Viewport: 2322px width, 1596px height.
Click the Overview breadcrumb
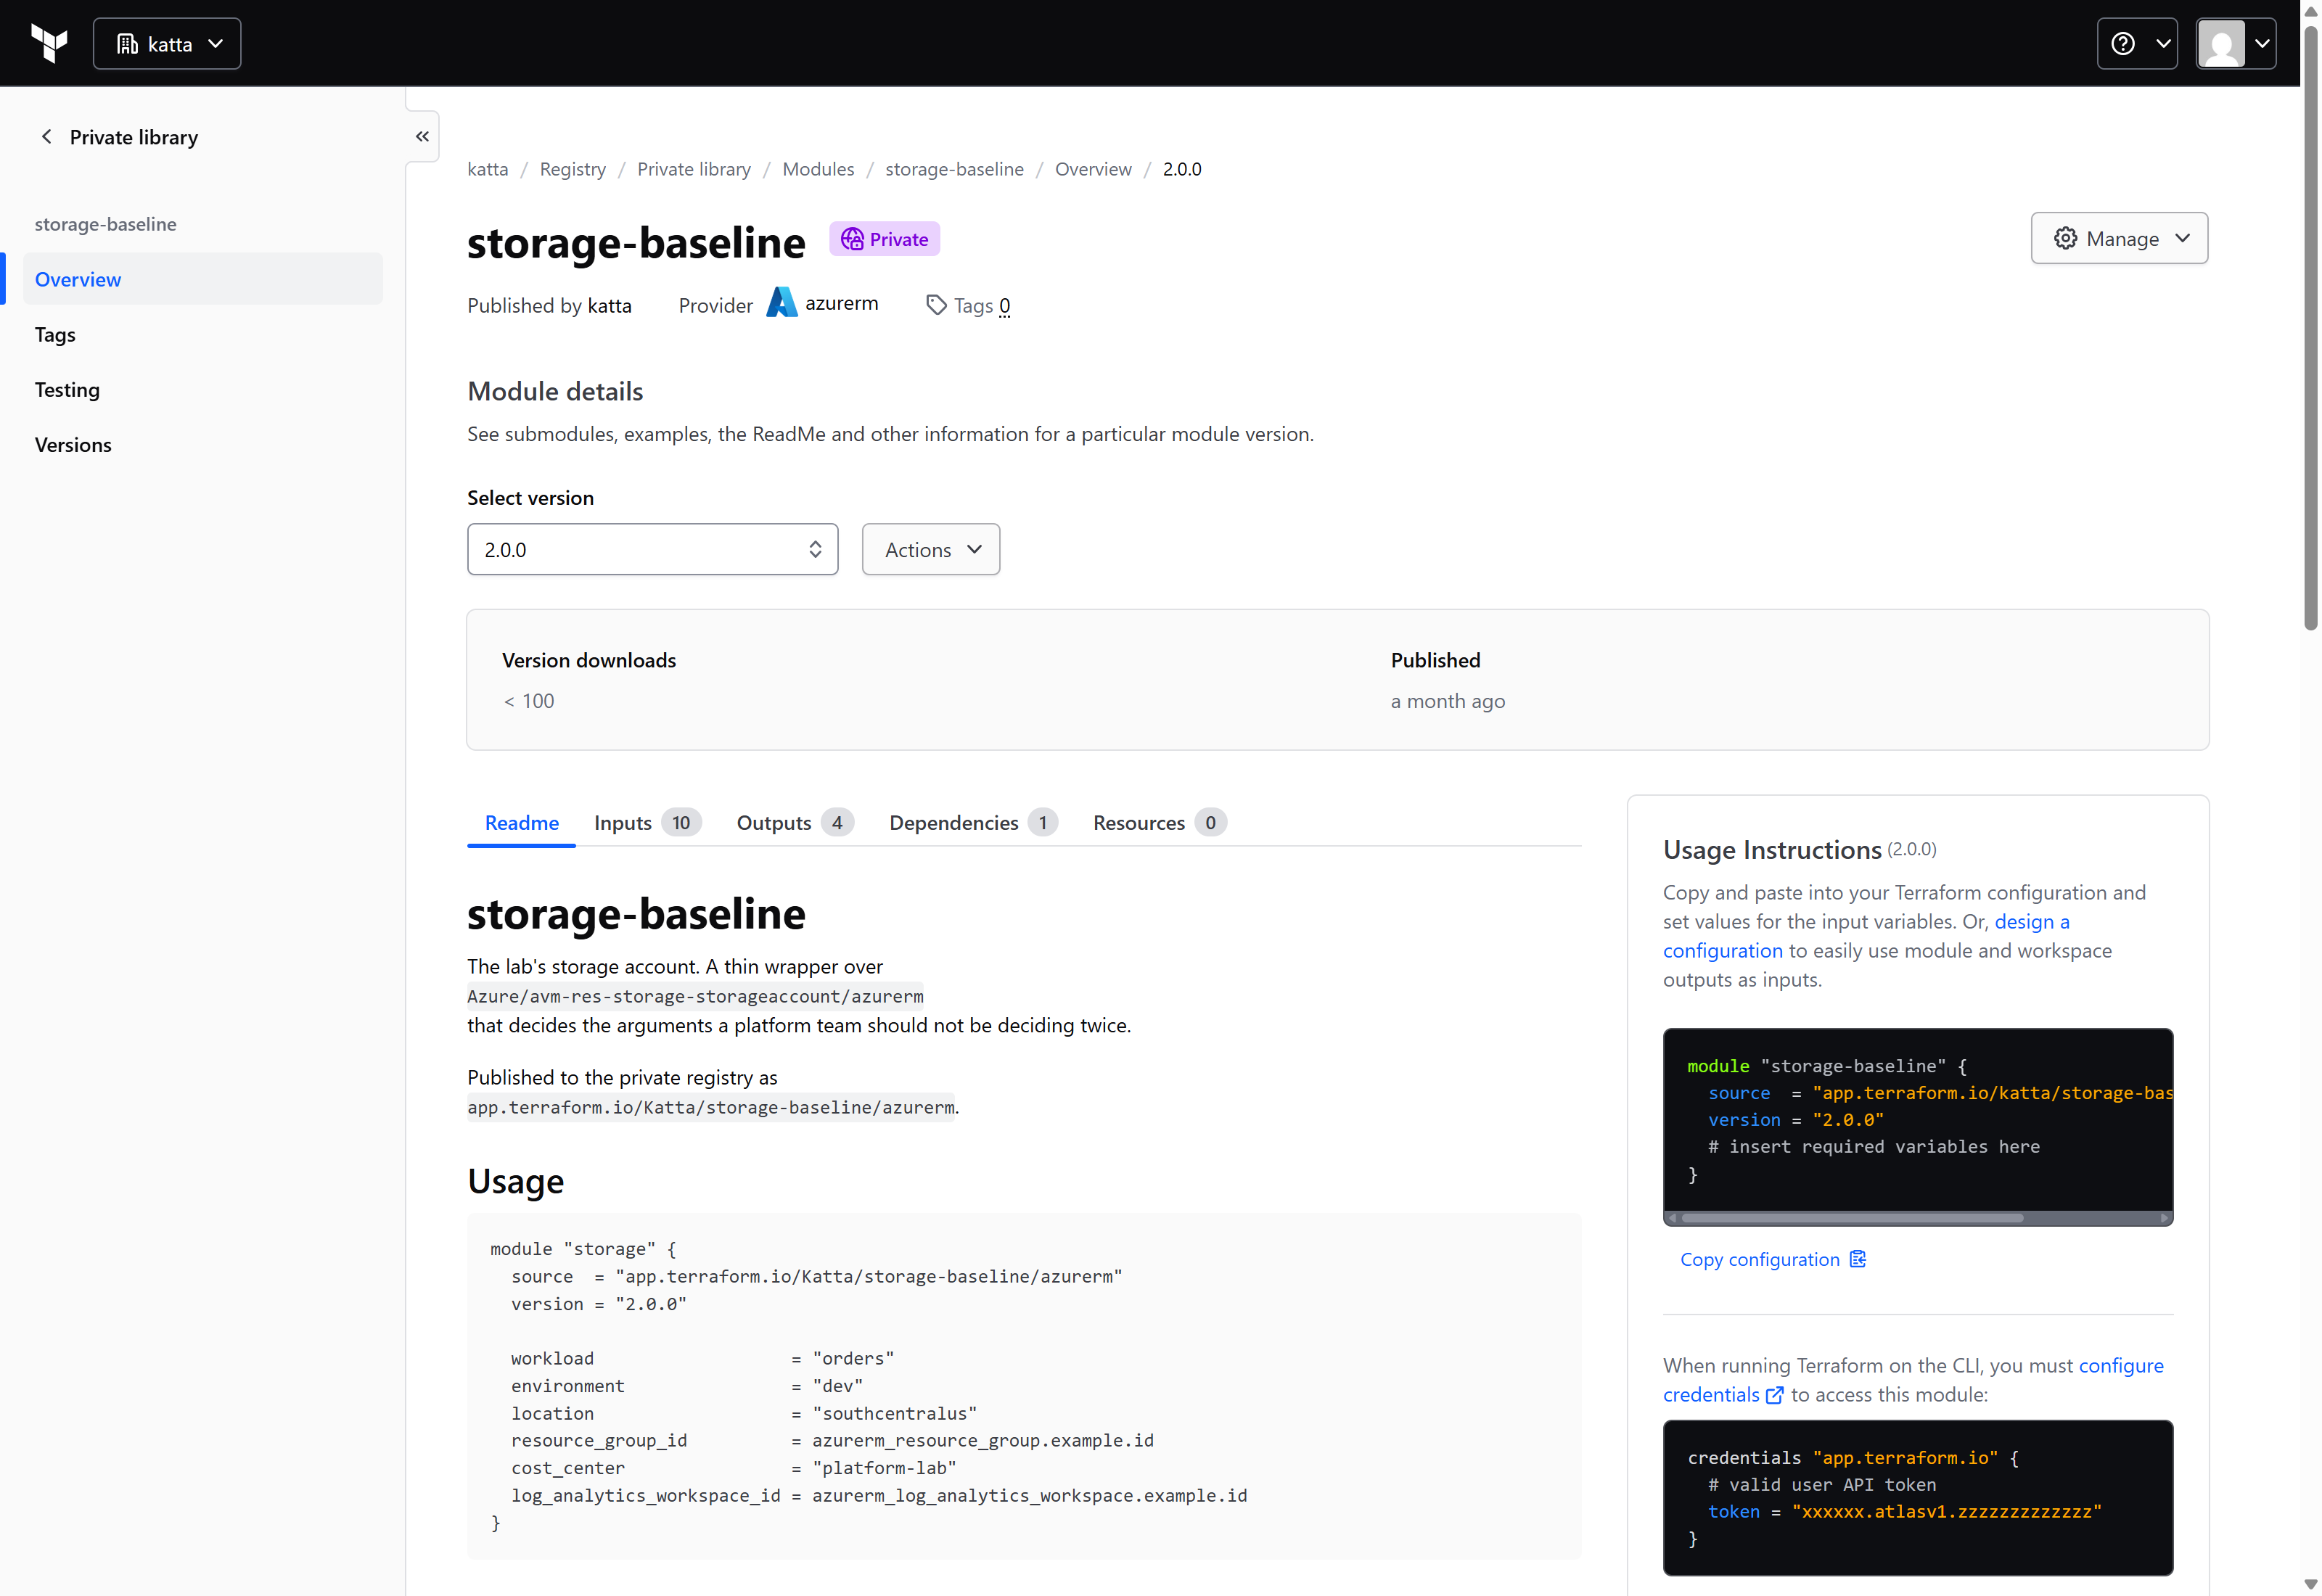click(1092, 169)
